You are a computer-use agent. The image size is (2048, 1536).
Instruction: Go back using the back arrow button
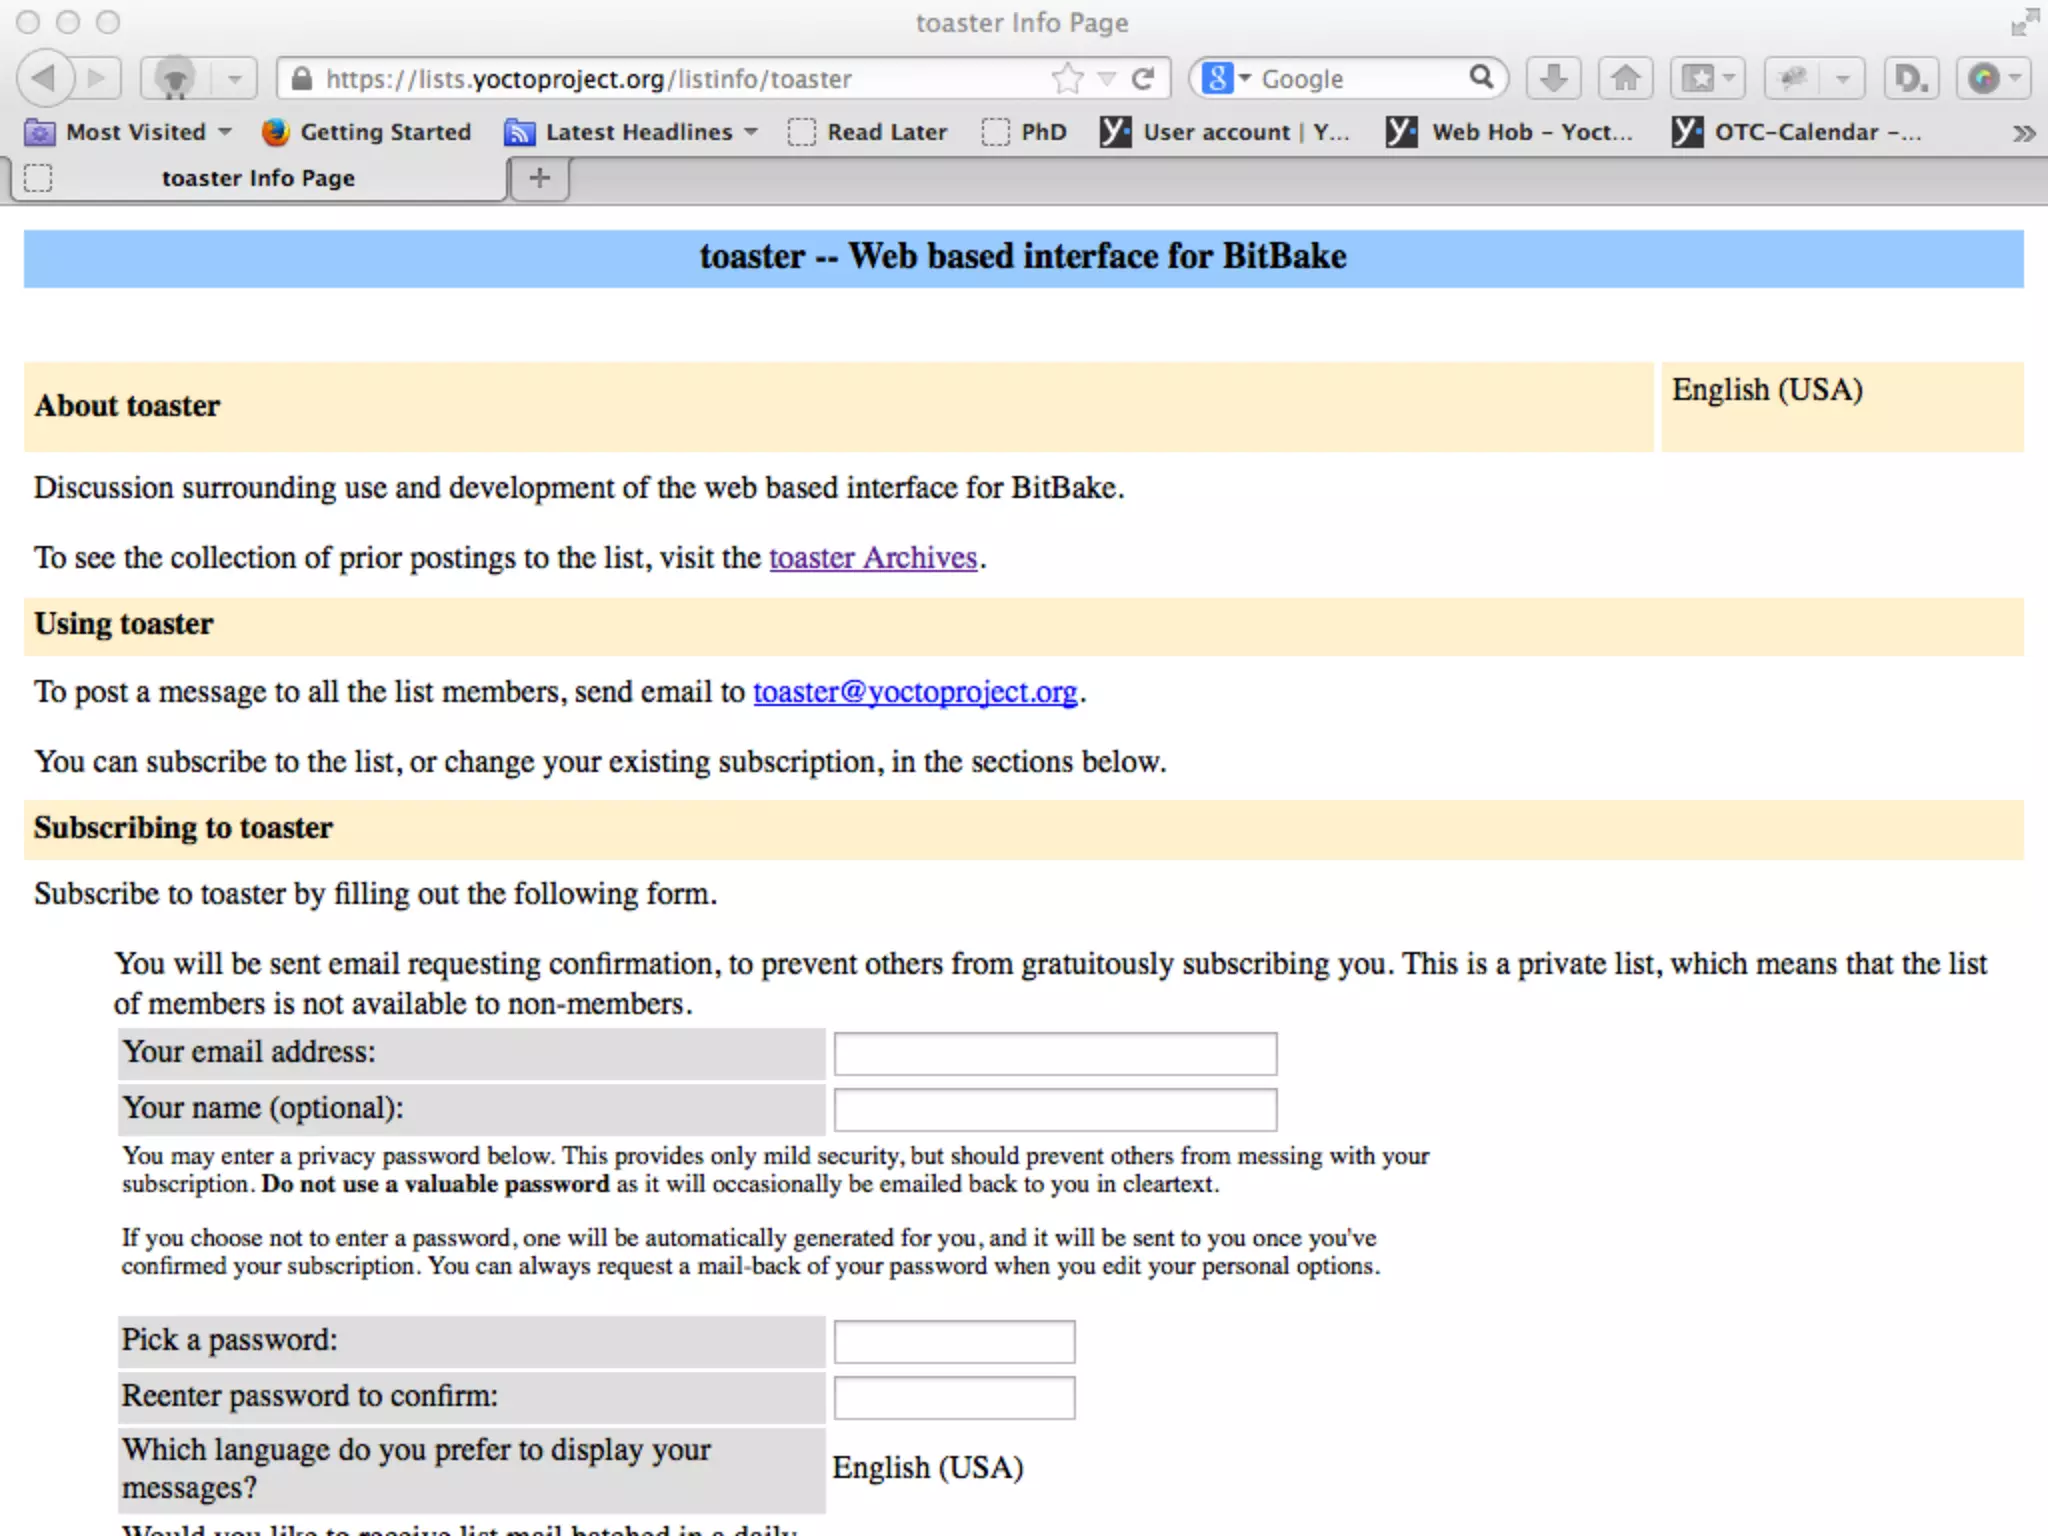click(45, 78)
